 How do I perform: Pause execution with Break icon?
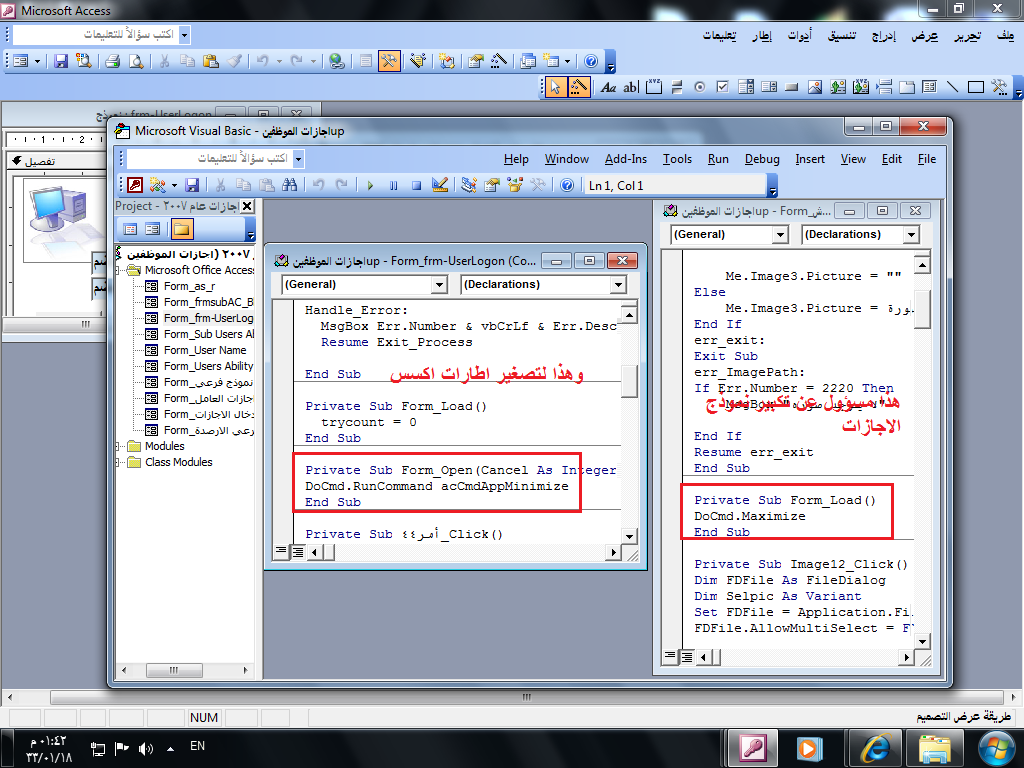(393, 185)
